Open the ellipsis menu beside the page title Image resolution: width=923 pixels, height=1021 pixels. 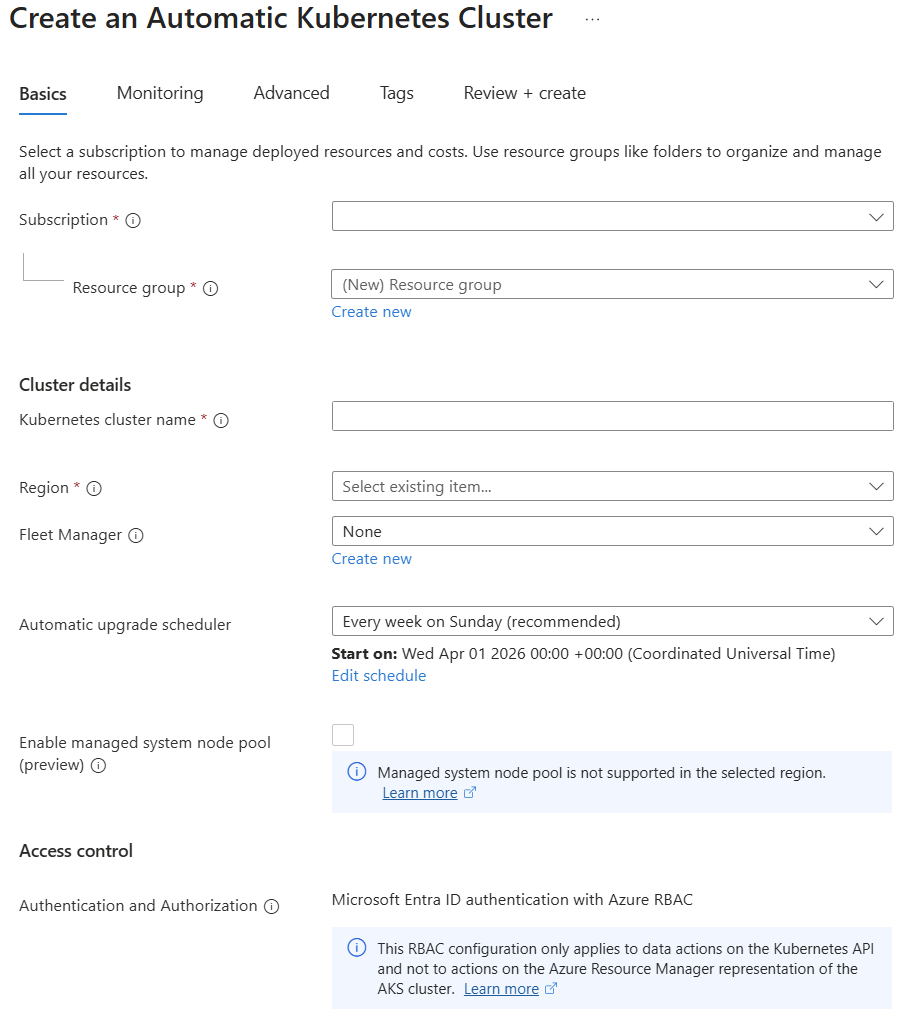coord(591,17)
